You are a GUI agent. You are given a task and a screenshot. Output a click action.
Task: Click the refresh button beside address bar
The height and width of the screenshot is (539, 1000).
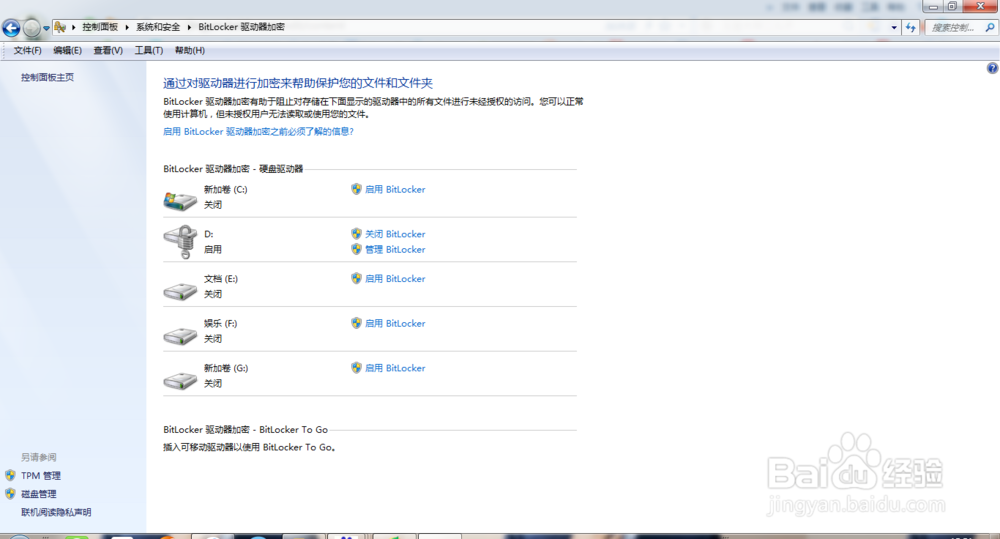[910, 27]
